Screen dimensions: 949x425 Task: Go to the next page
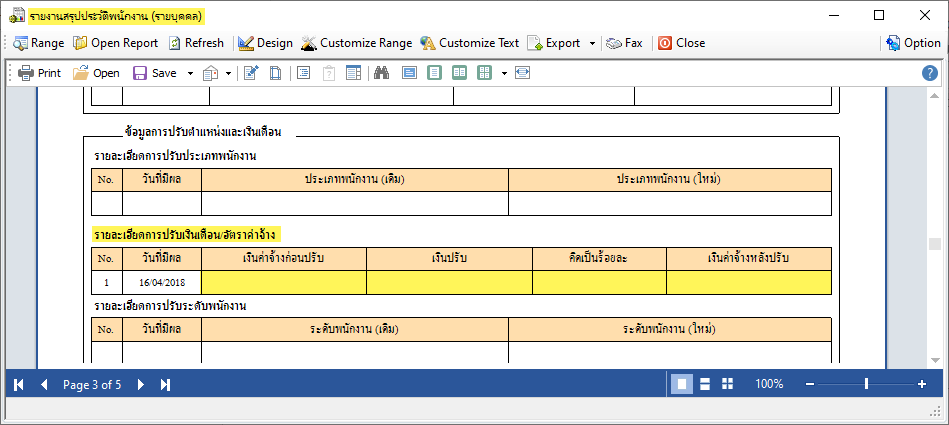pos(140,384)
